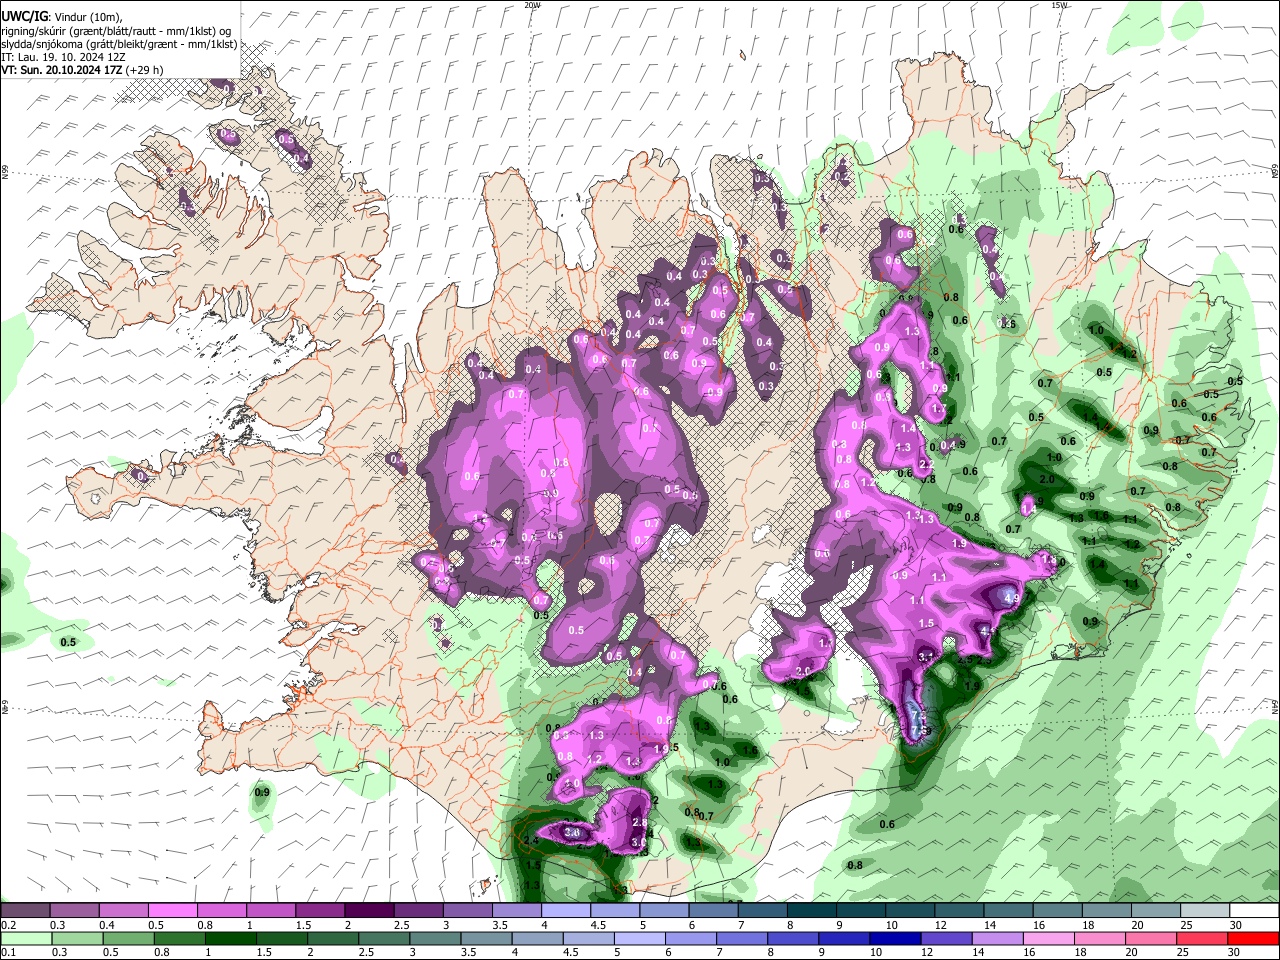This screenshot has width=1280, height=960.
Task: Click the dusky purple 0.2 legend swatch
Action: pos(25,911)
